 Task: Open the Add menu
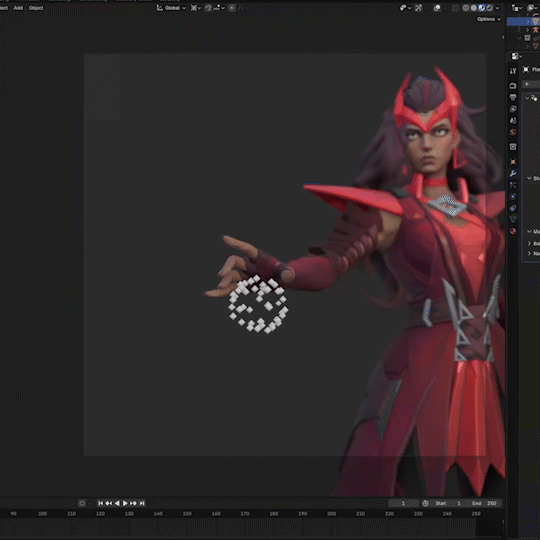click(x=18, y=8)
